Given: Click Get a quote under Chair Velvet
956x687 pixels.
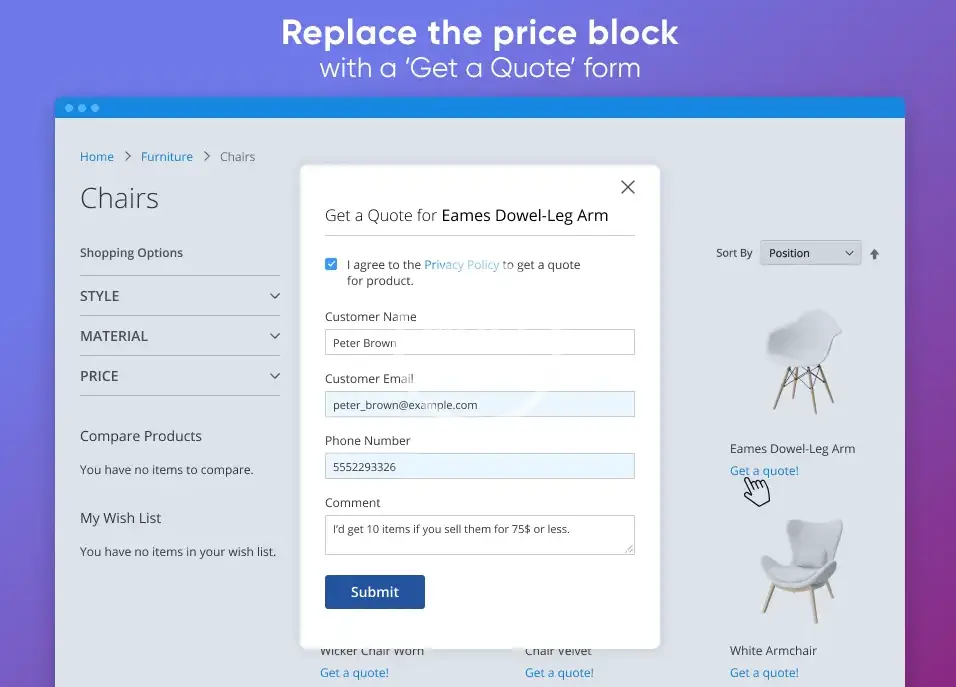Looking at the screenshot, I should (x=559, y=673).
